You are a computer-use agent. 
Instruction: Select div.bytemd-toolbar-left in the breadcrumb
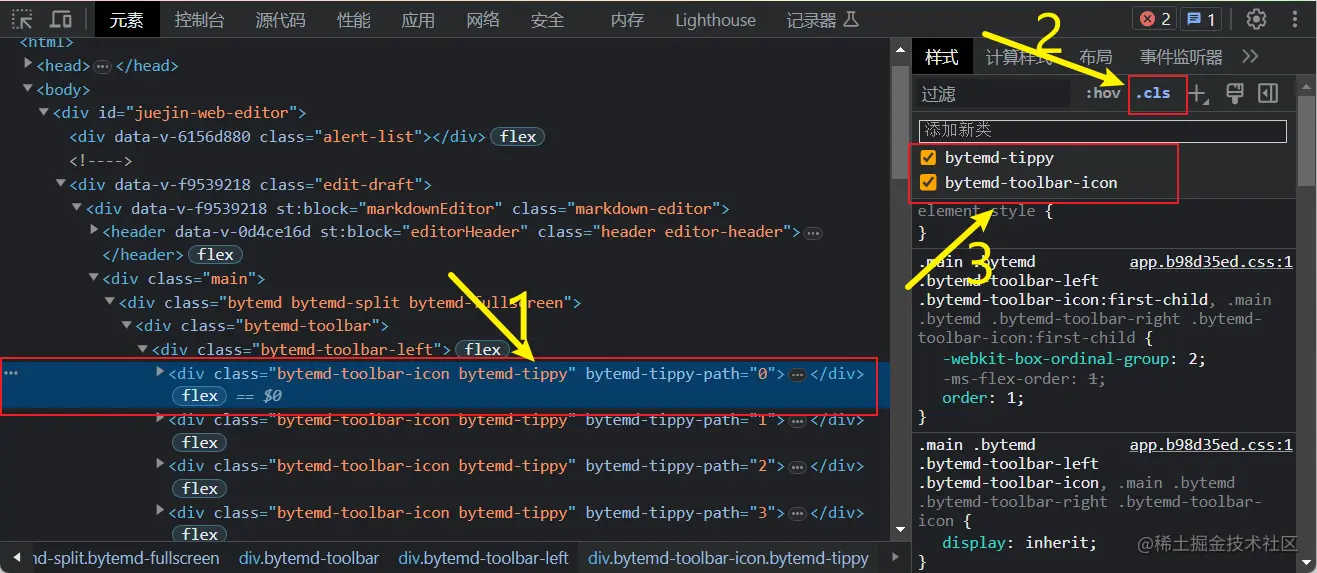pos(483,558)
